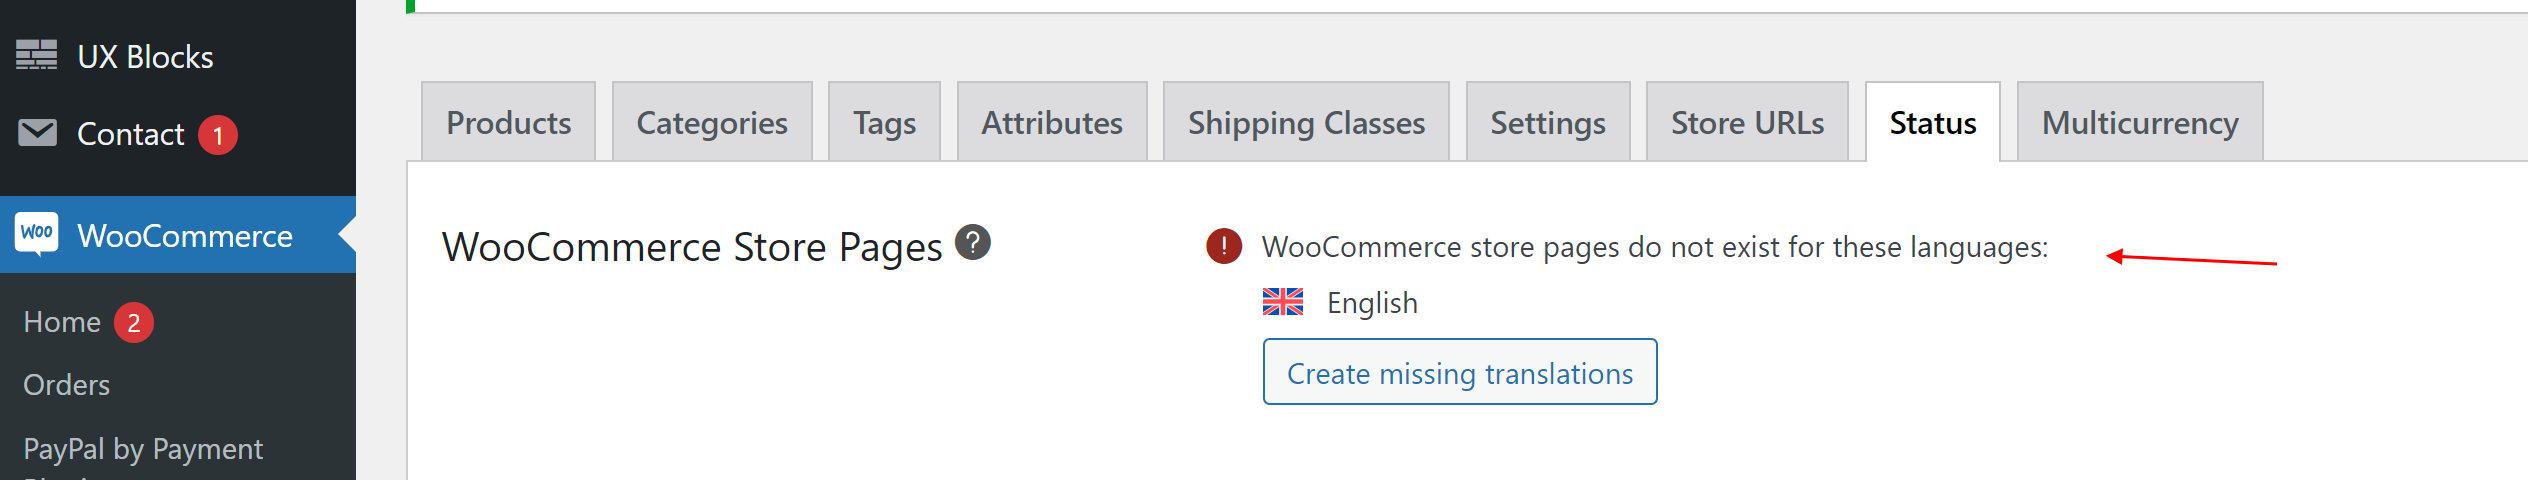Viewport: 2528px width, 480px height.
Task: Click the help question mark icon
Action: pyautogui.click(x=972, y=242)
